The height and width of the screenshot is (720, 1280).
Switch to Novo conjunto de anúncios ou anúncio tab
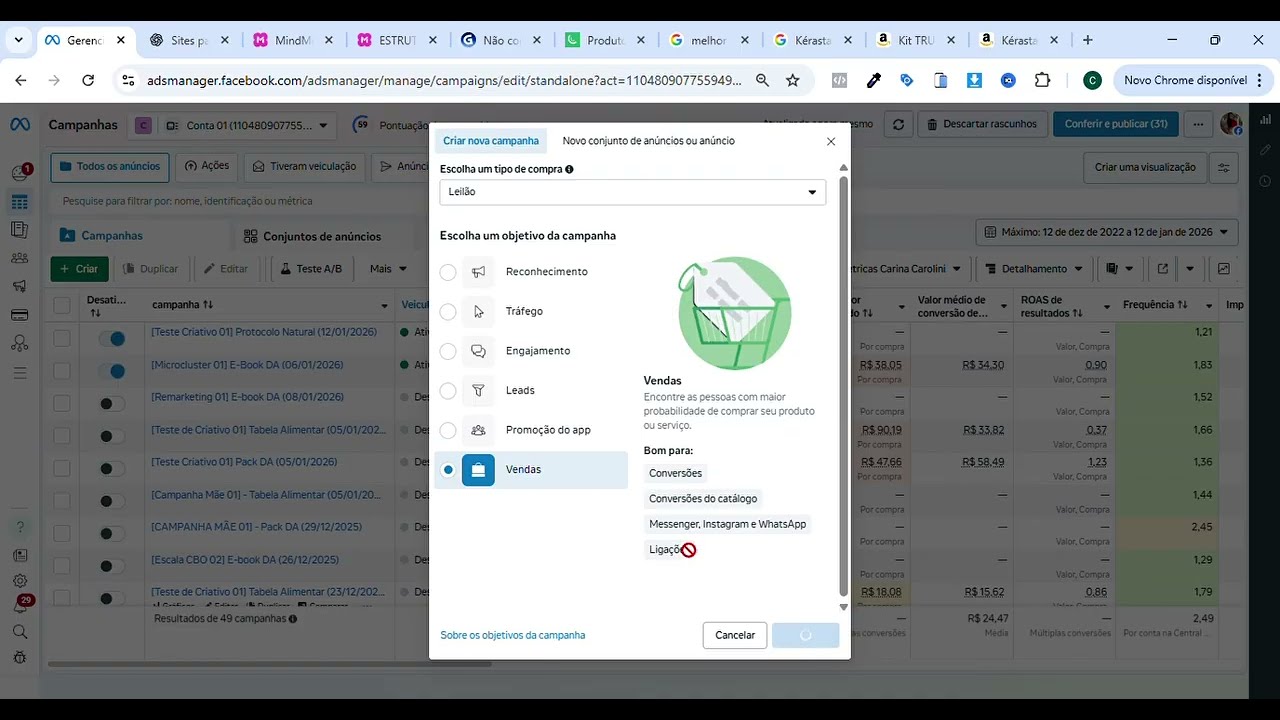tap(649, 141)
